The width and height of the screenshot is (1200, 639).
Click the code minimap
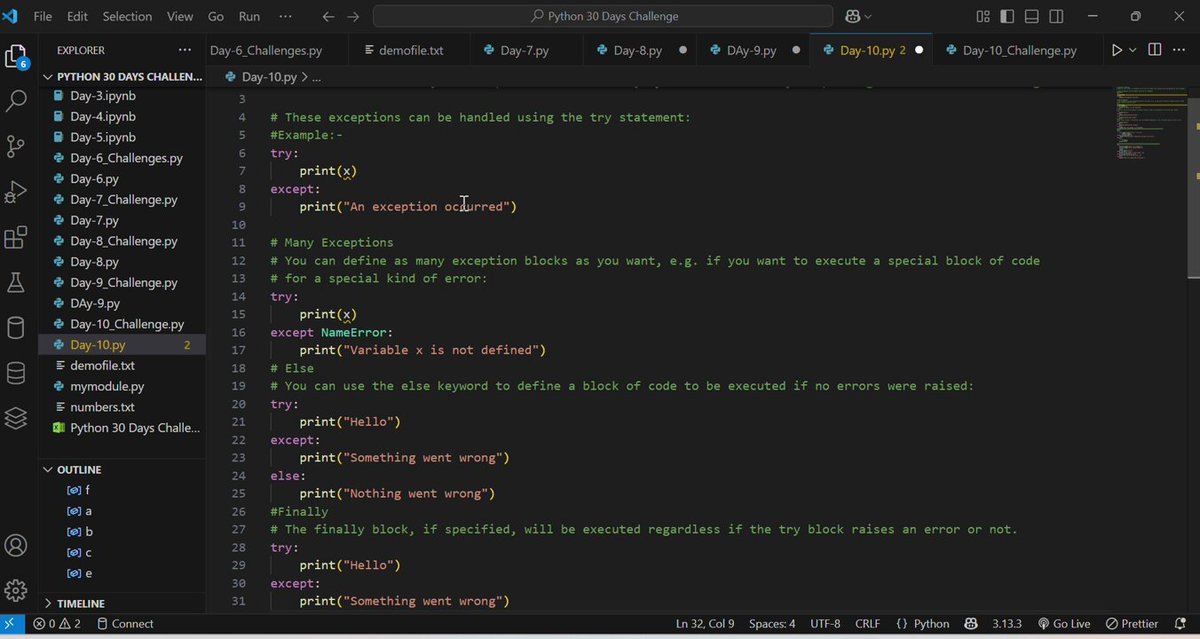pos(1150,125)
